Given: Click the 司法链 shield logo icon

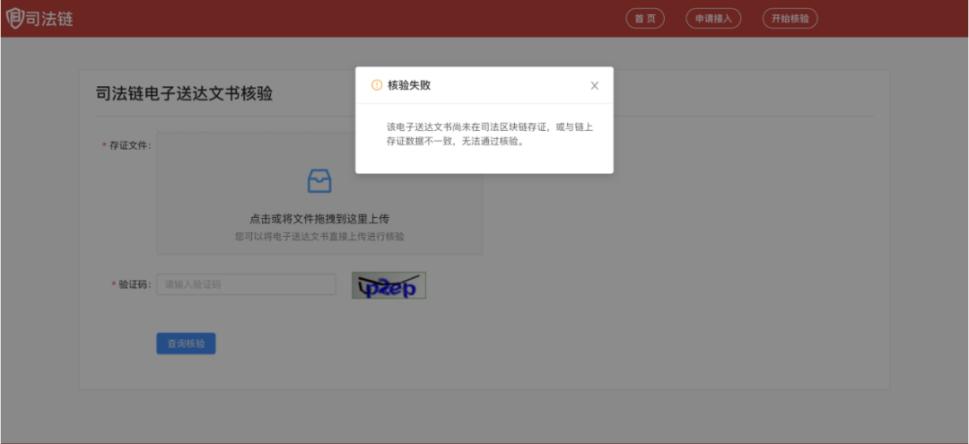Looking at the screenshot, I should click(15, 19).
